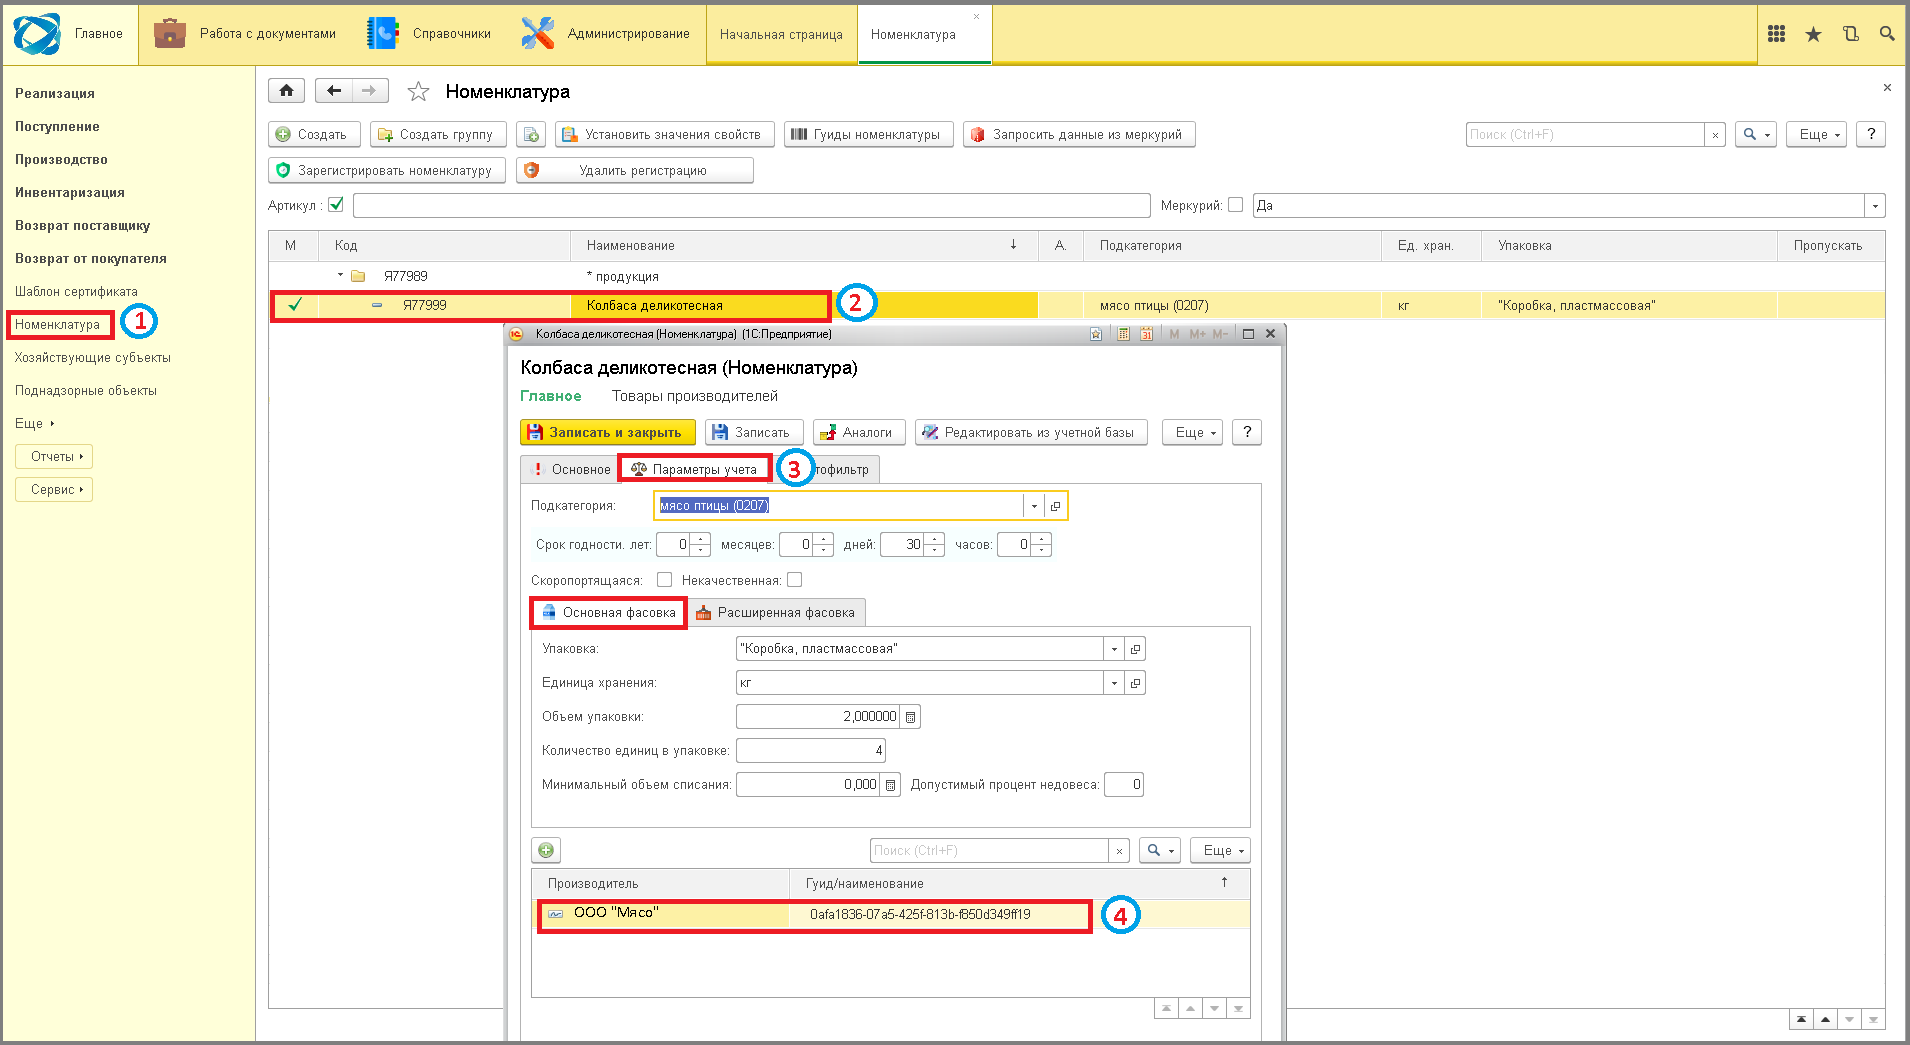Open the search options dropdown in main toolbar
Screen dimensions: 1910x1045
(1755, 134)
